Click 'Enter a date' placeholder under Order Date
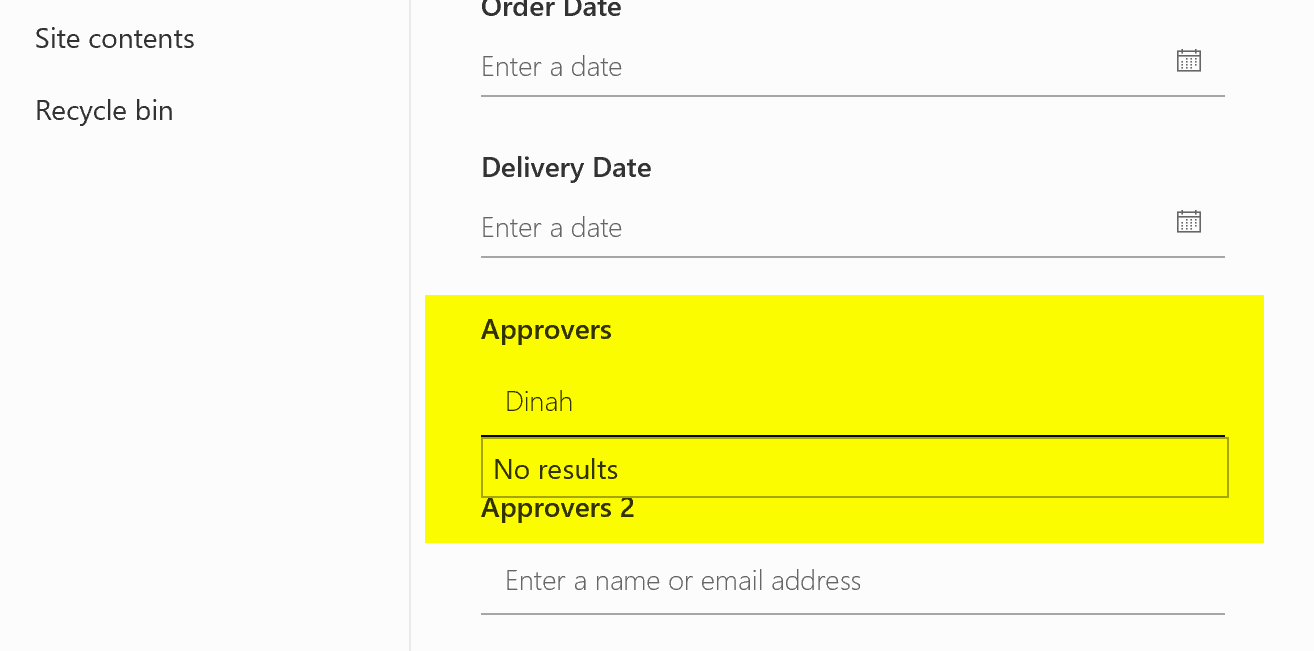The width and height of the screenshot is (1314, 651). click(551, 67)
